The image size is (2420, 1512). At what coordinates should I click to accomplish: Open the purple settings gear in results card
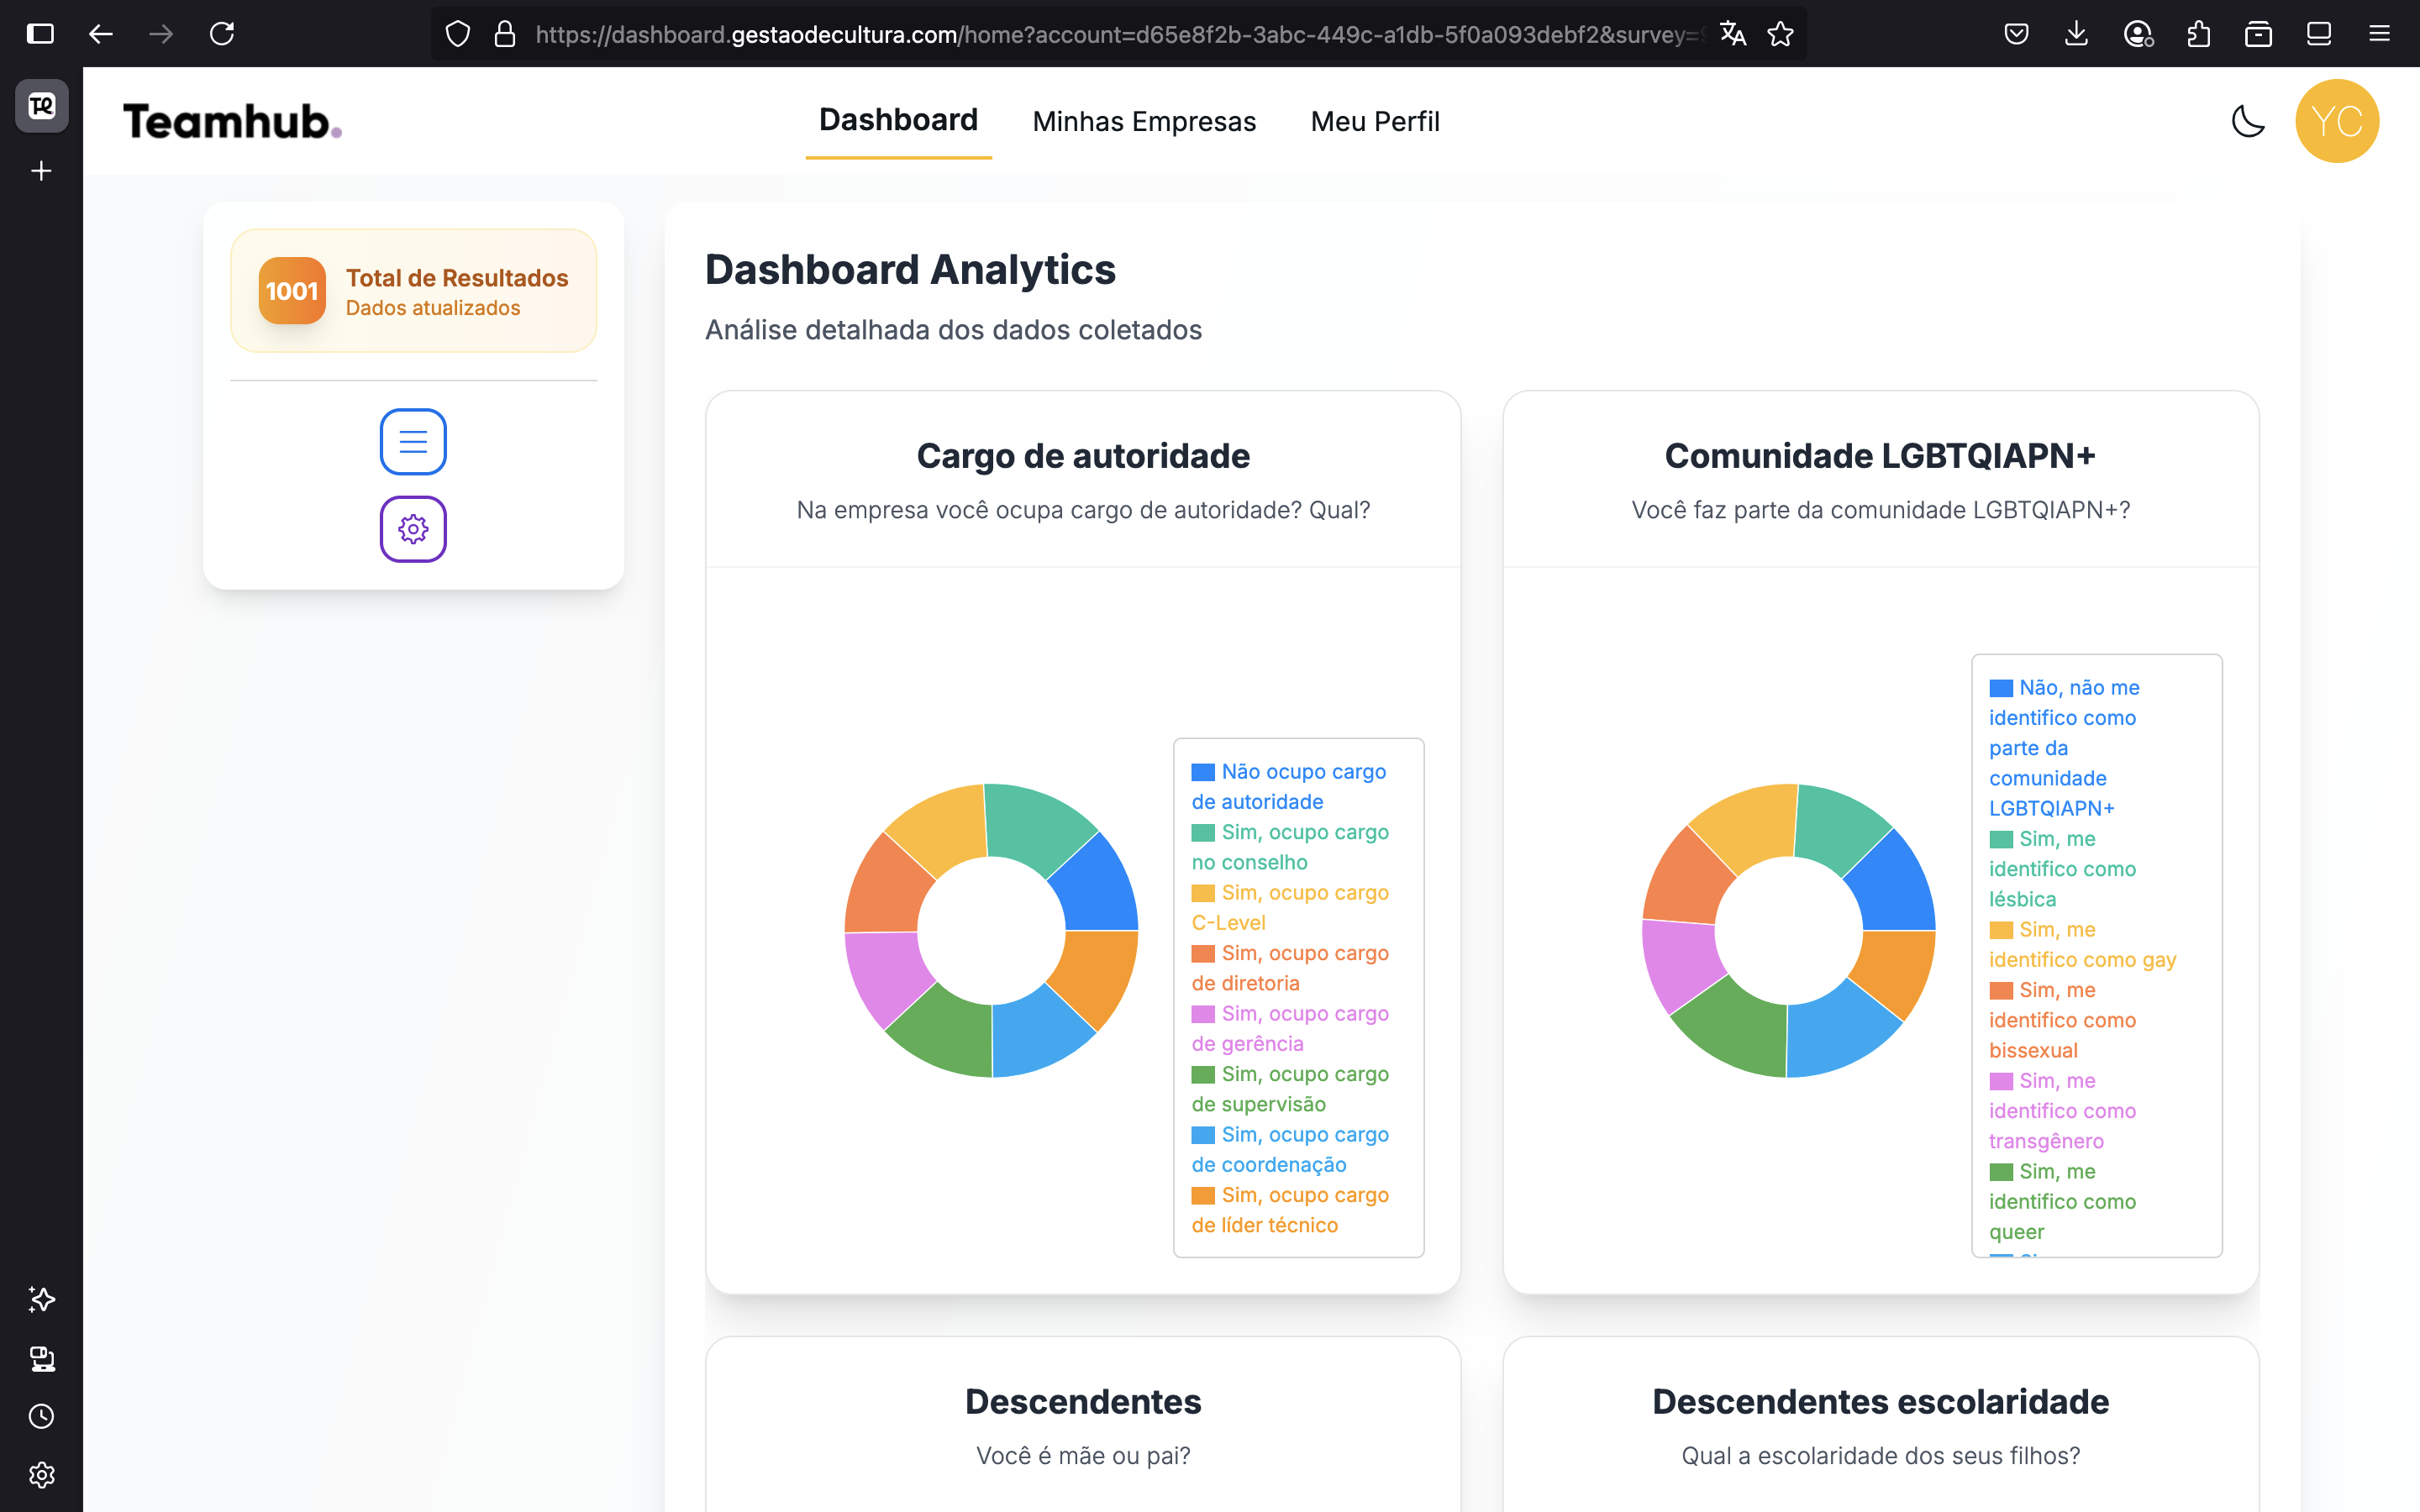click(412, 529)
